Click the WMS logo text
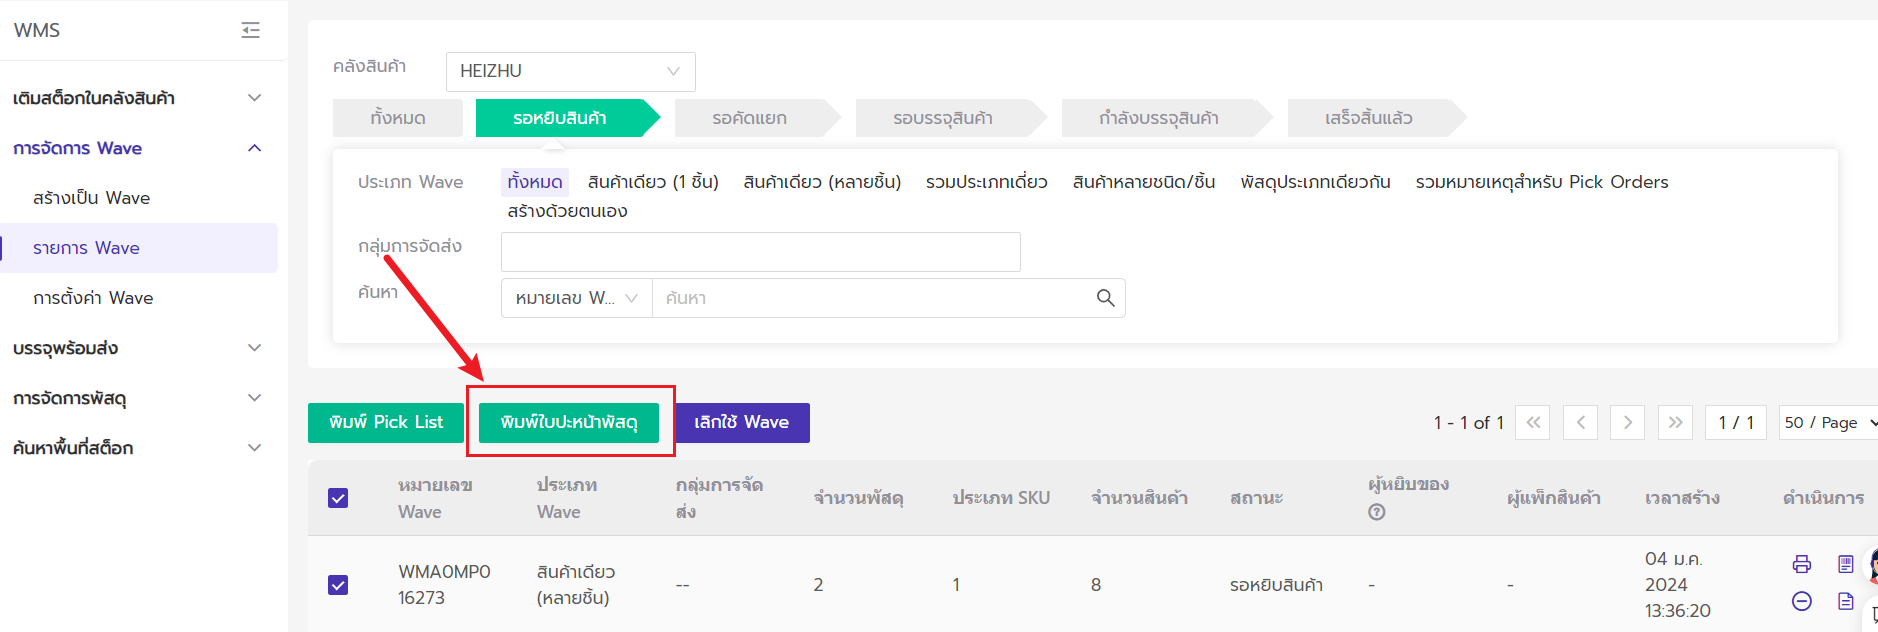This screenshot has width=1878, height=632. (37, 30)
